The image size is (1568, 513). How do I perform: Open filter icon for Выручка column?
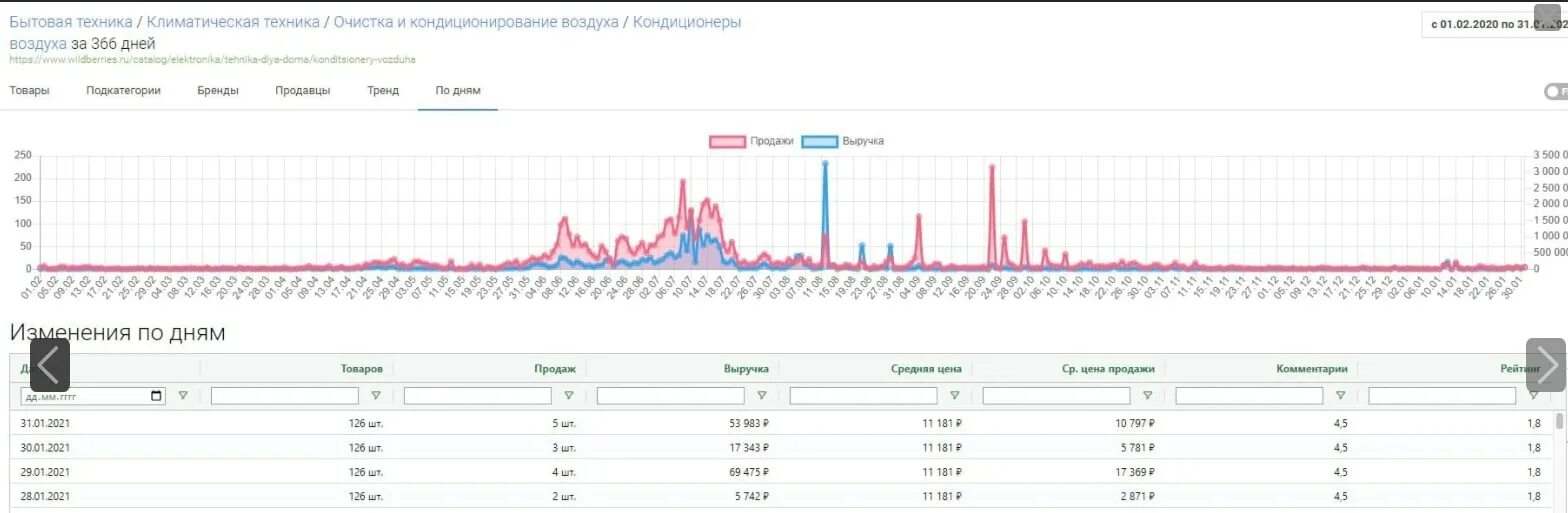pyautogui.click(x=762, y=396)
